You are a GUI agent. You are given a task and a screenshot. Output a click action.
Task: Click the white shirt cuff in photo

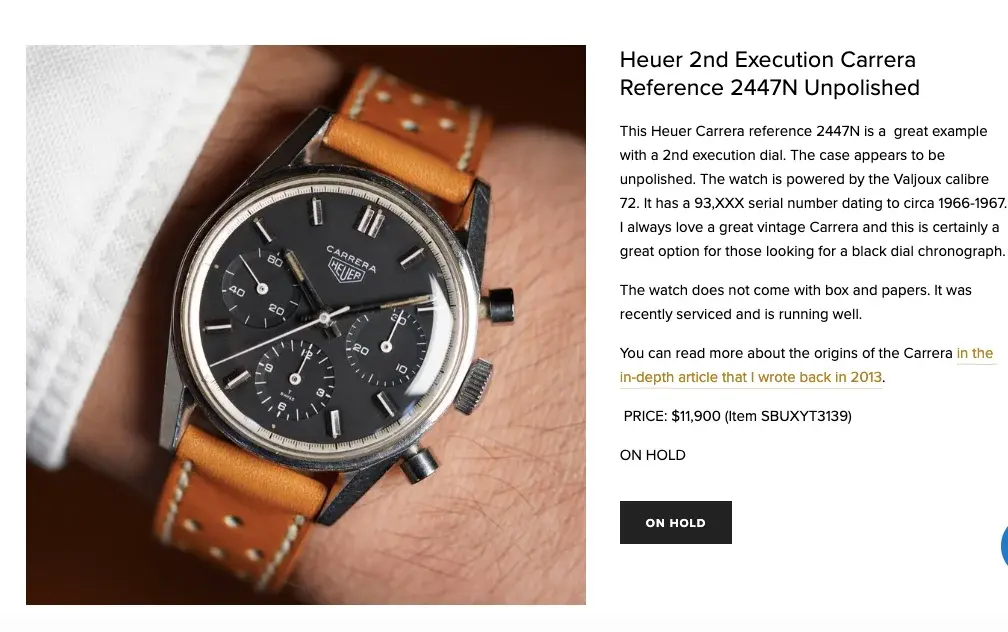click(96, 244)
